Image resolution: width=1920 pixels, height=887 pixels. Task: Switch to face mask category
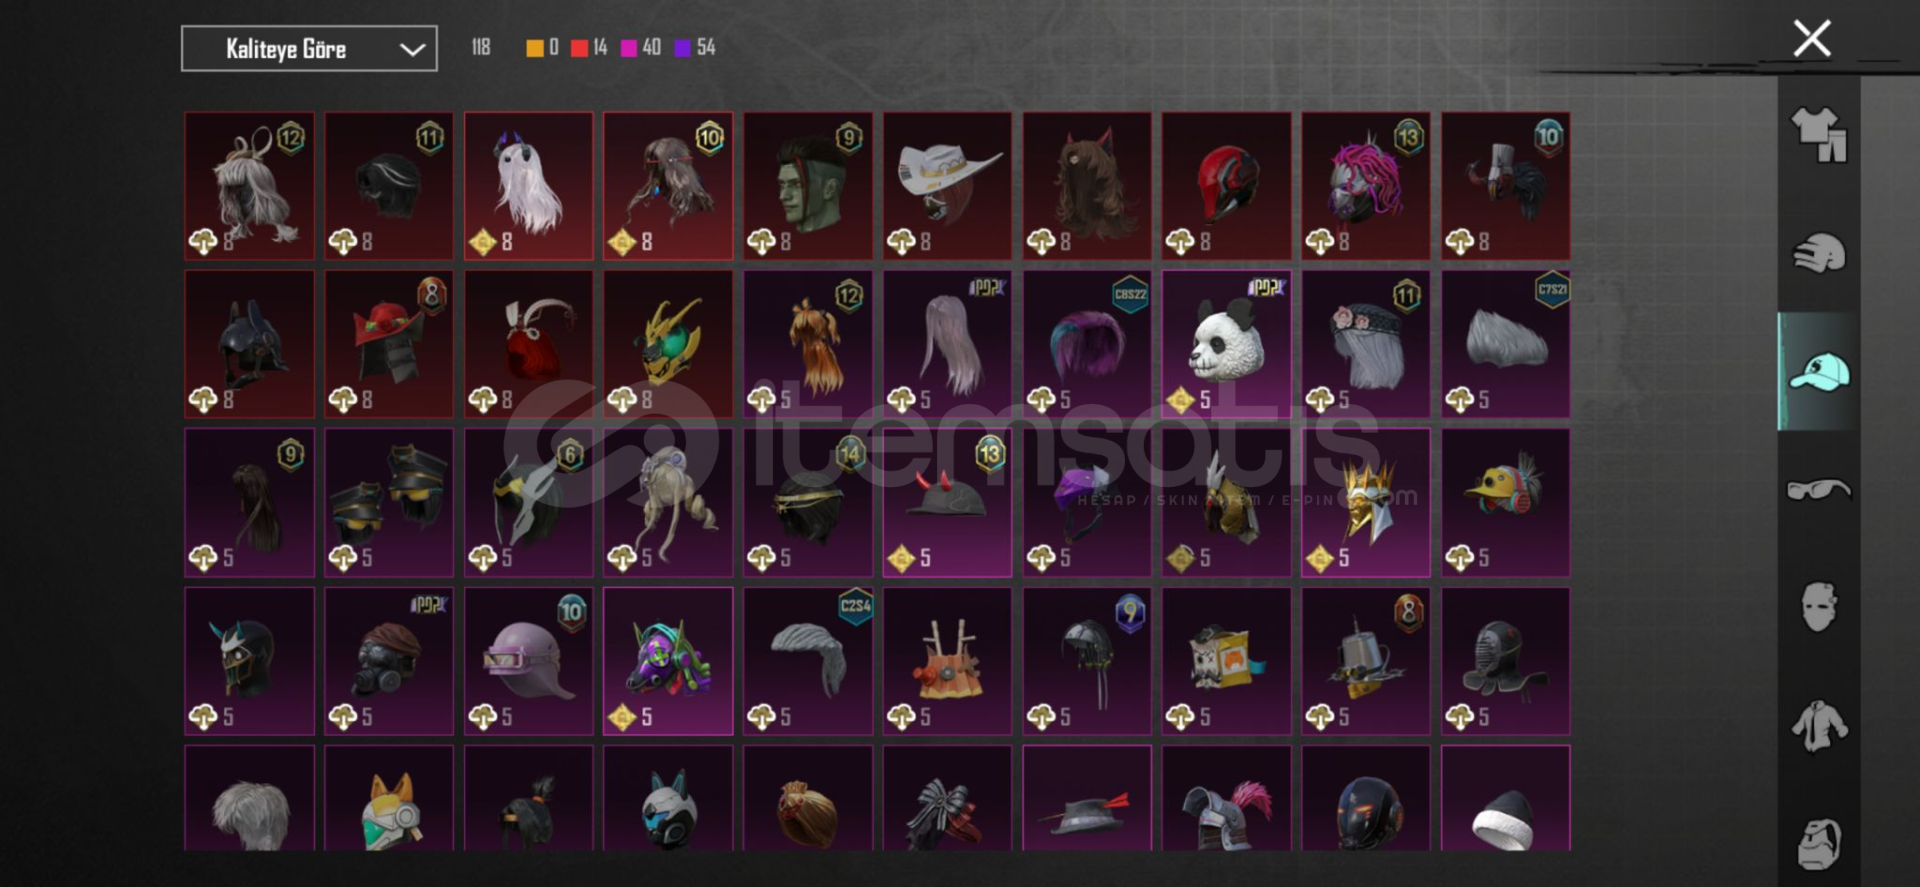click(x=1818, y=607)
